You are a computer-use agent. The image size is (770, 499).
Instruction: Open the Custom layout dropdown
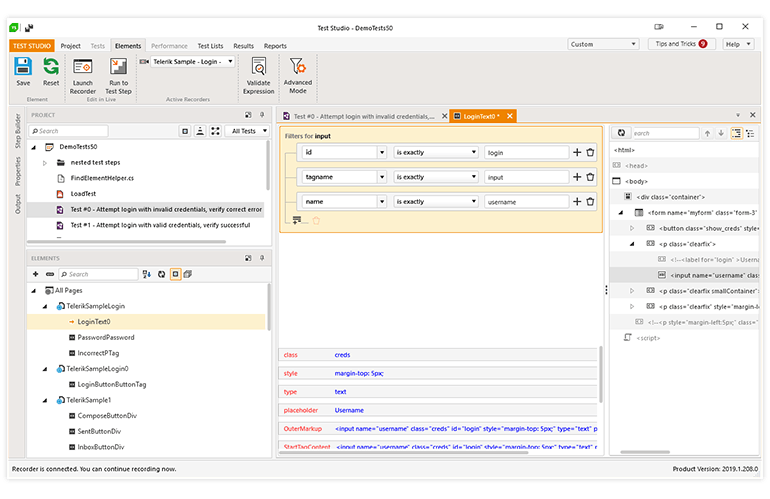pyautogui.click(x=603, y=44)
